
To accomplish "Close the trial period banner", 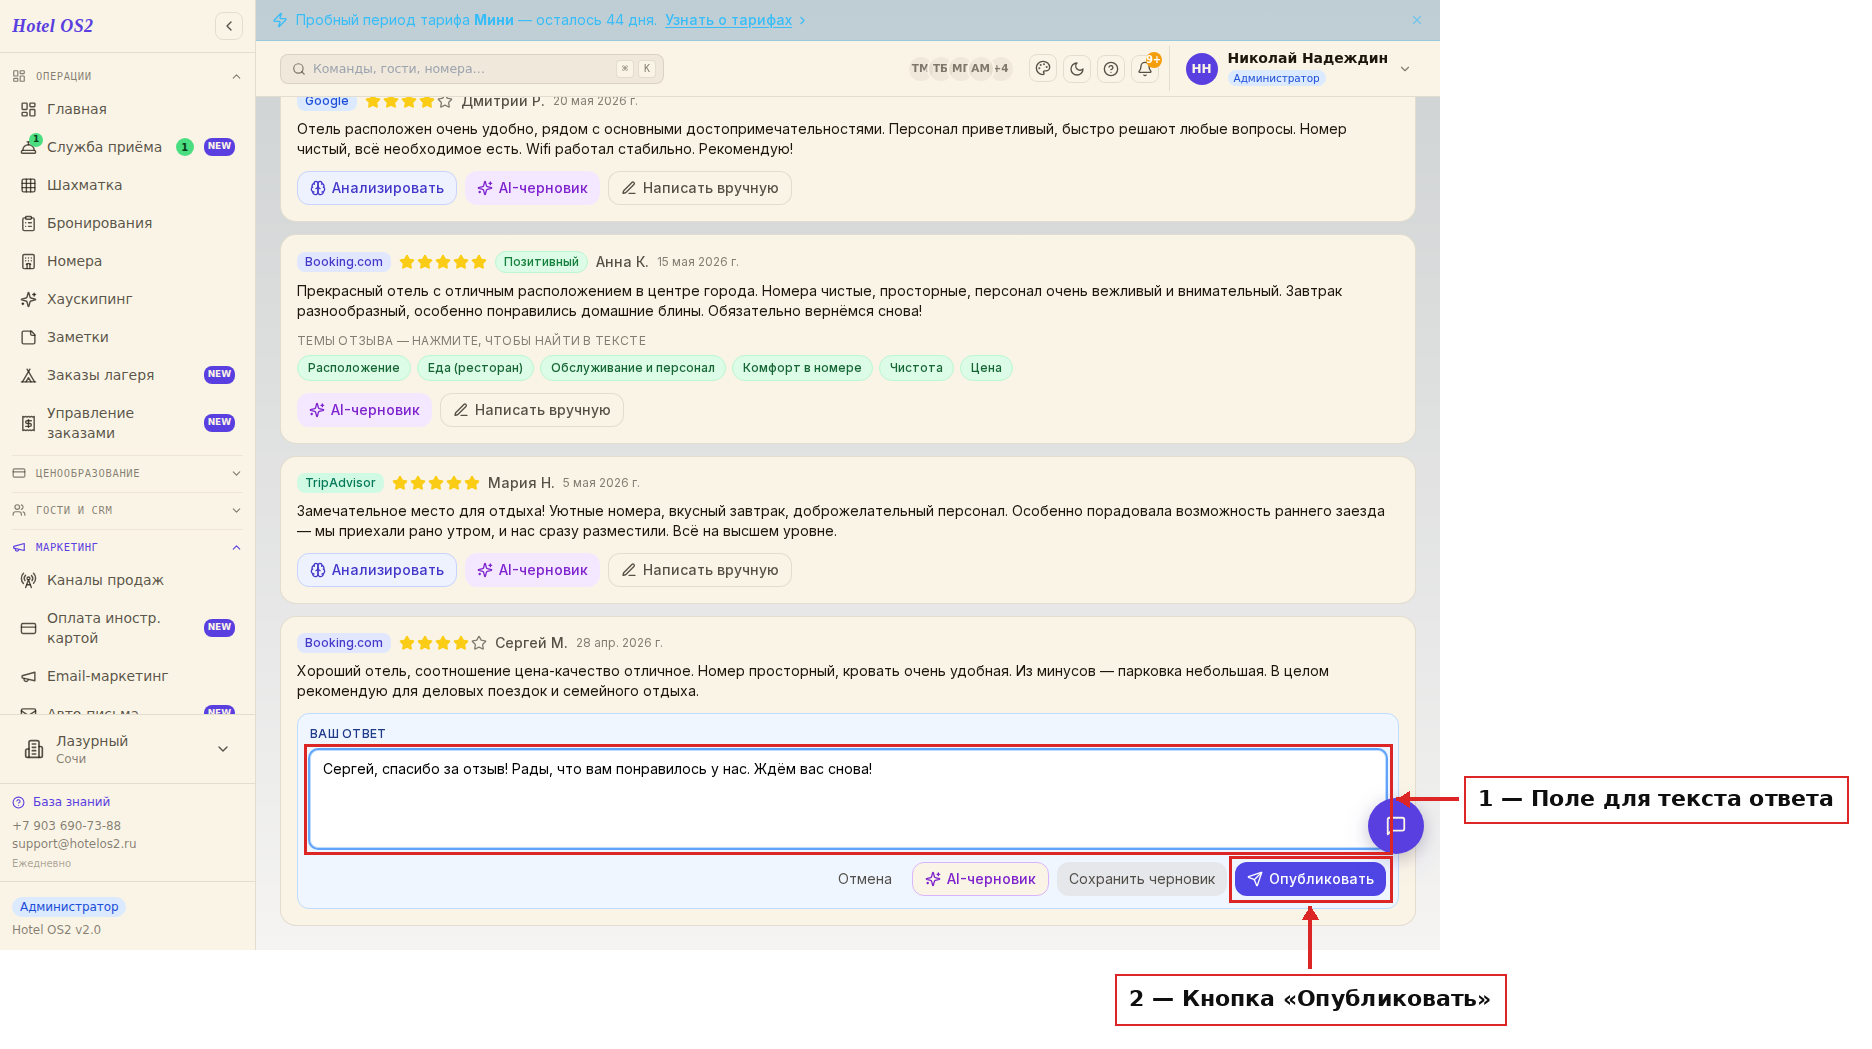I will tap(1417, 20).
